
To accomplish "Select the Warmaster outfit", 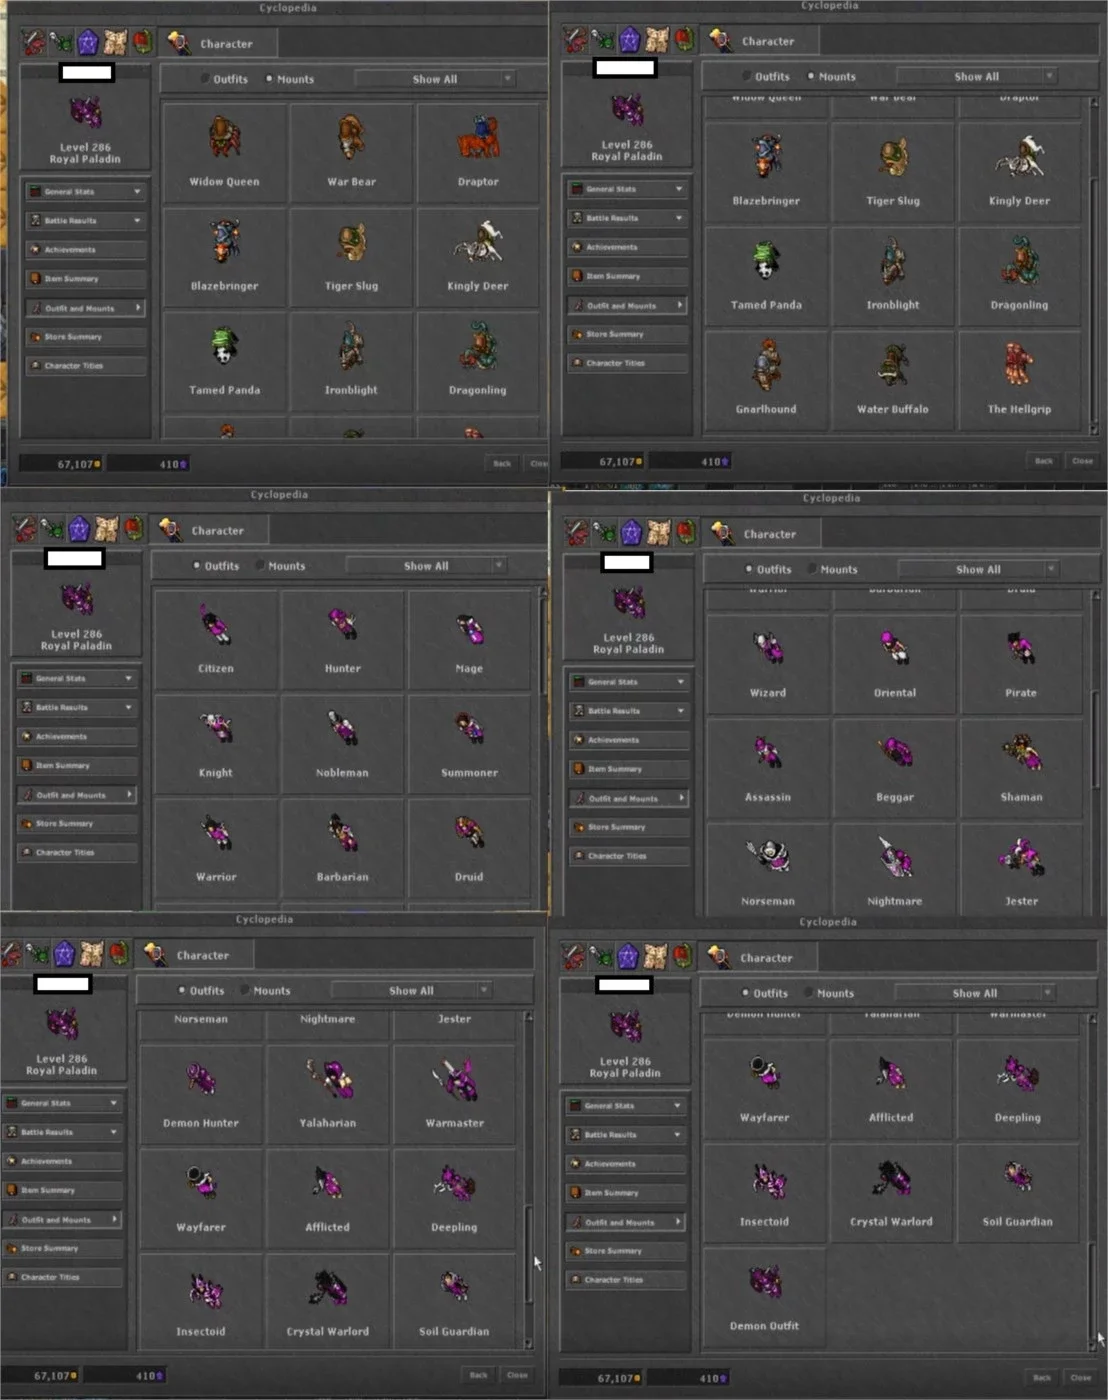I will click(x=454, y=1094).
